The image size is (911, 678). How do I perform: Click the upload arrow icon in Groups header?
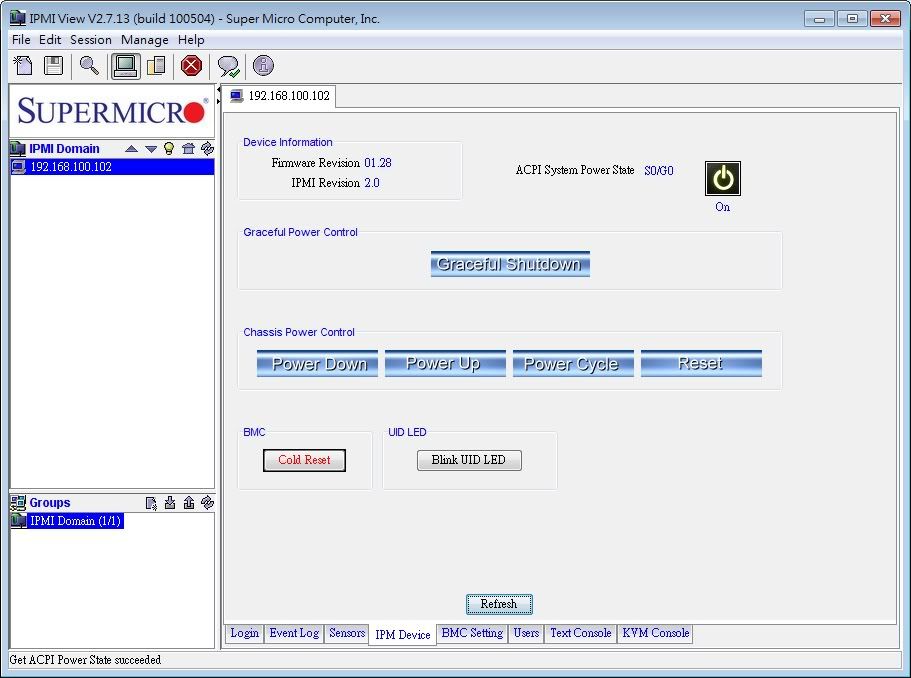click(189, 503)
